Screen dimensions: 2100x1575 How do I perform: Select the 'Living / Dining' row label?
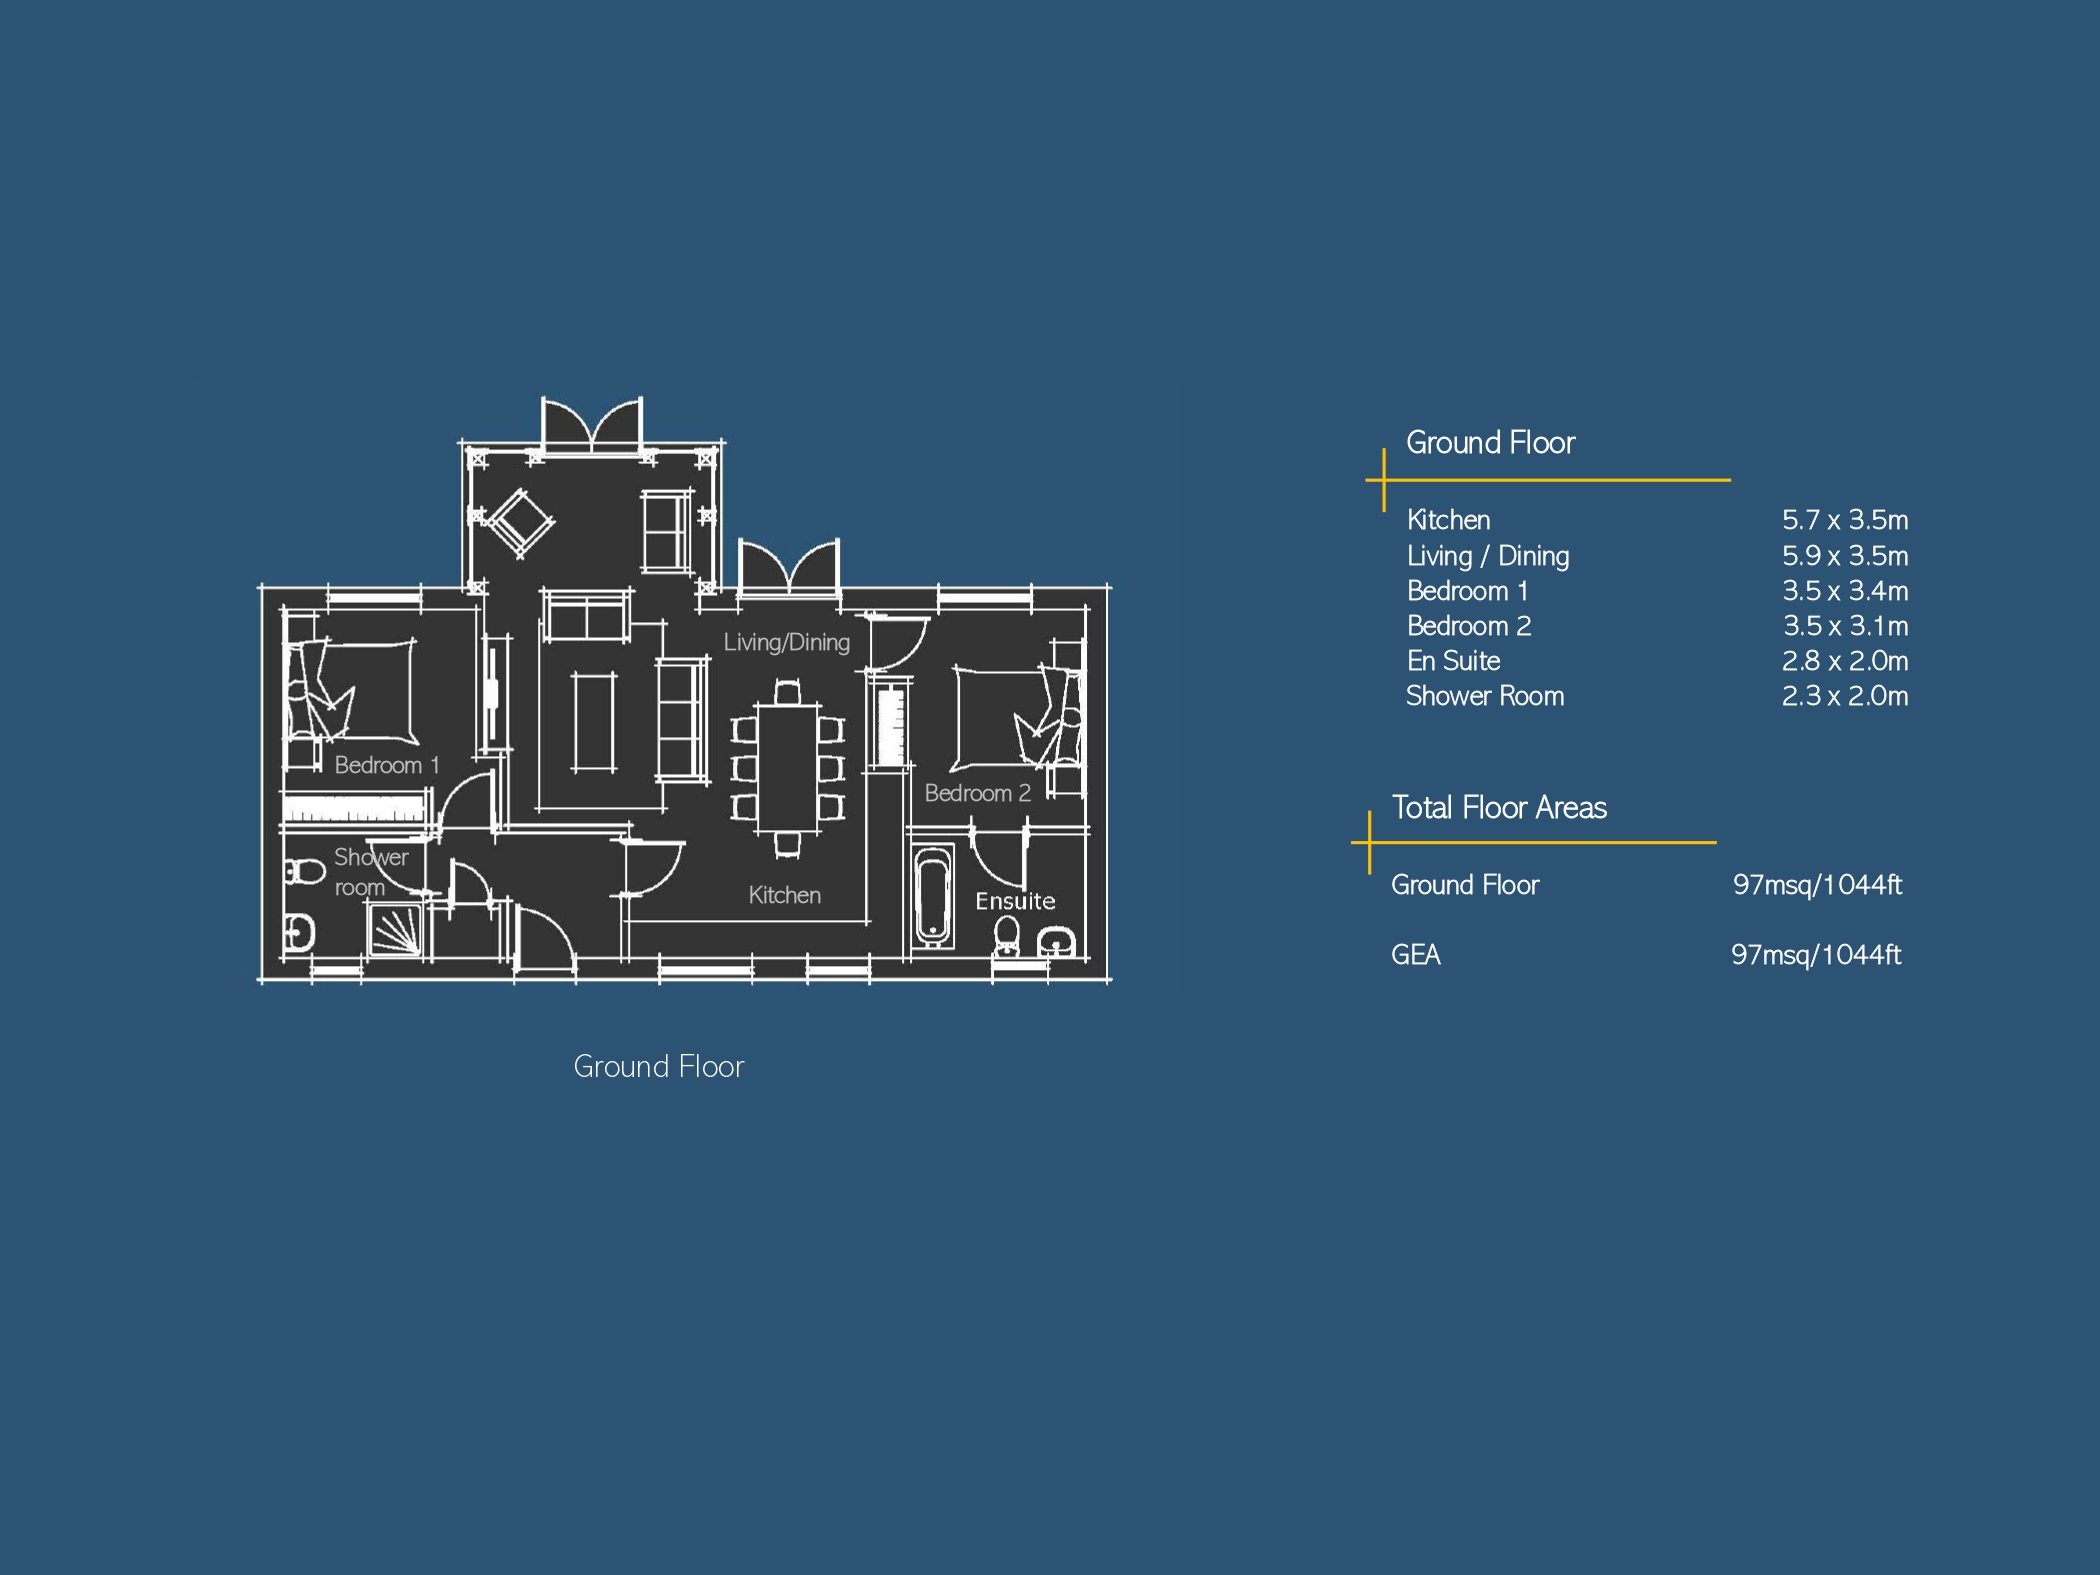tap(1488, 556)
